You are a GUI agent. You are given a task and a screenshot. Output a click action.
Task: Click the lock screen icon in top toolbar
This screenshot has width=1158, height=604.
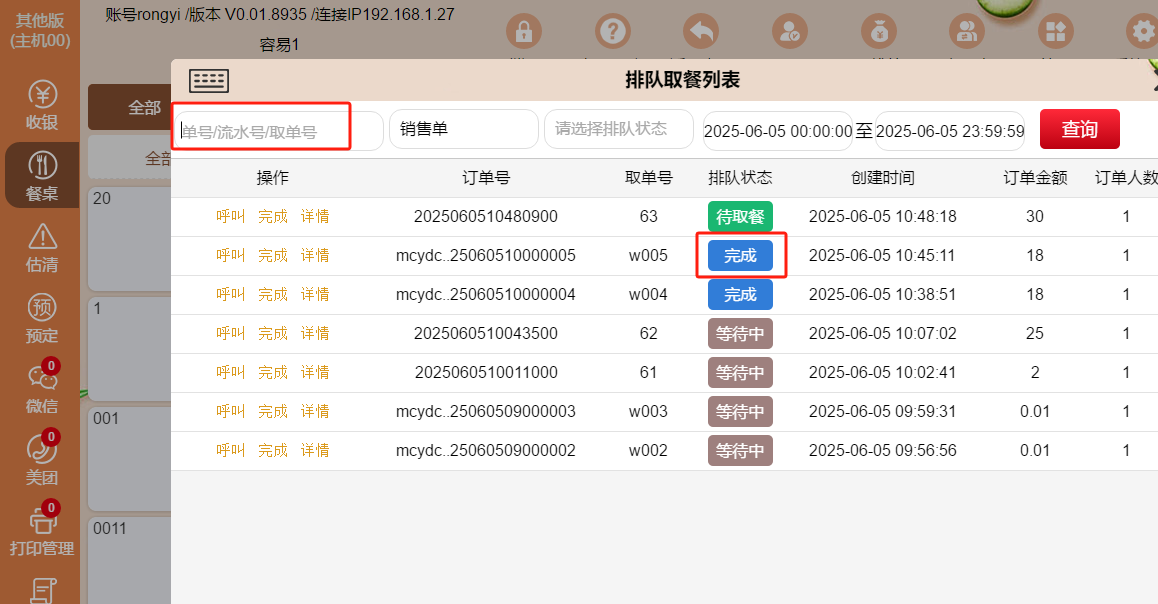pyautogui.click(x=524, y=32)
